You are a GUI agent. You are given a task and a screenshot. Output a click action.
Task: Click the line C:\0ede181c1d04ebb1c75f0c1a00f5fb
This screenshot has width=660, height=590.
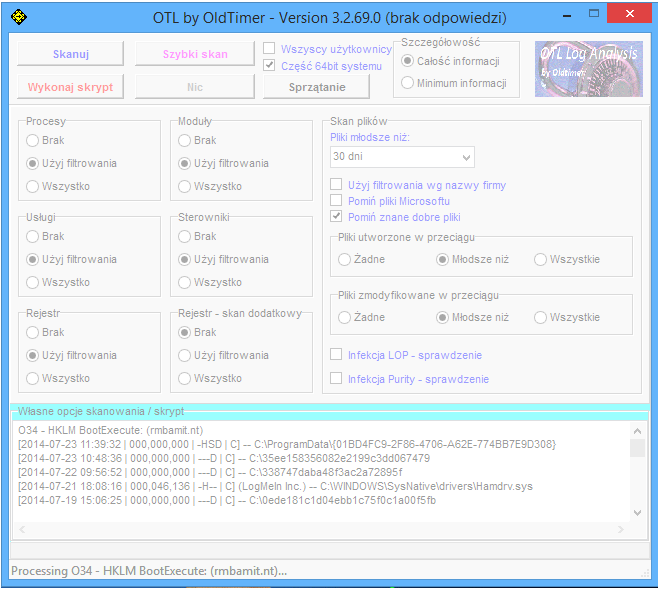tap(227, 500)
